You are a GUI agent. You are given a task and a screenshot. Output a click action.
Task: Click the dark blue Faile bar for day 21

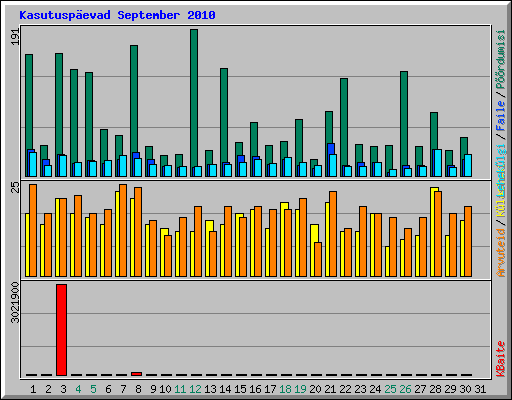click(331, 149)
